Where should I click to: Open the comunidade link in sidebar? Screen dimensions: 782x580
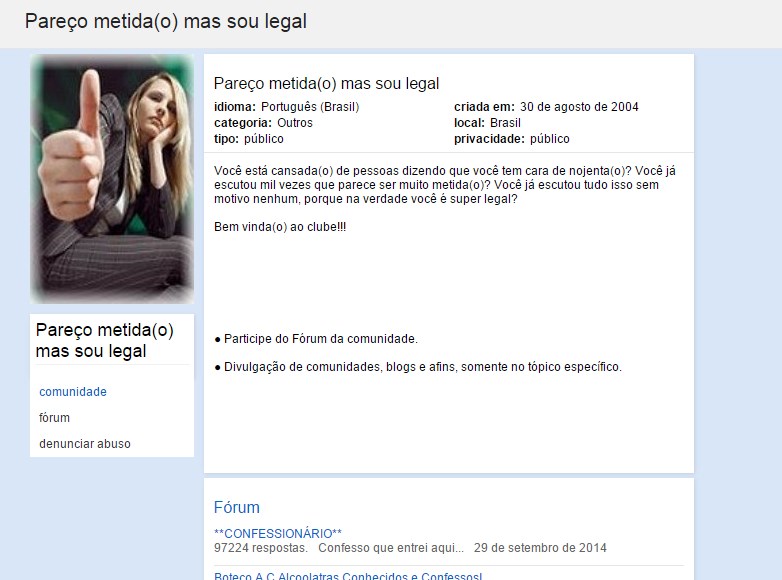point(73,392)
